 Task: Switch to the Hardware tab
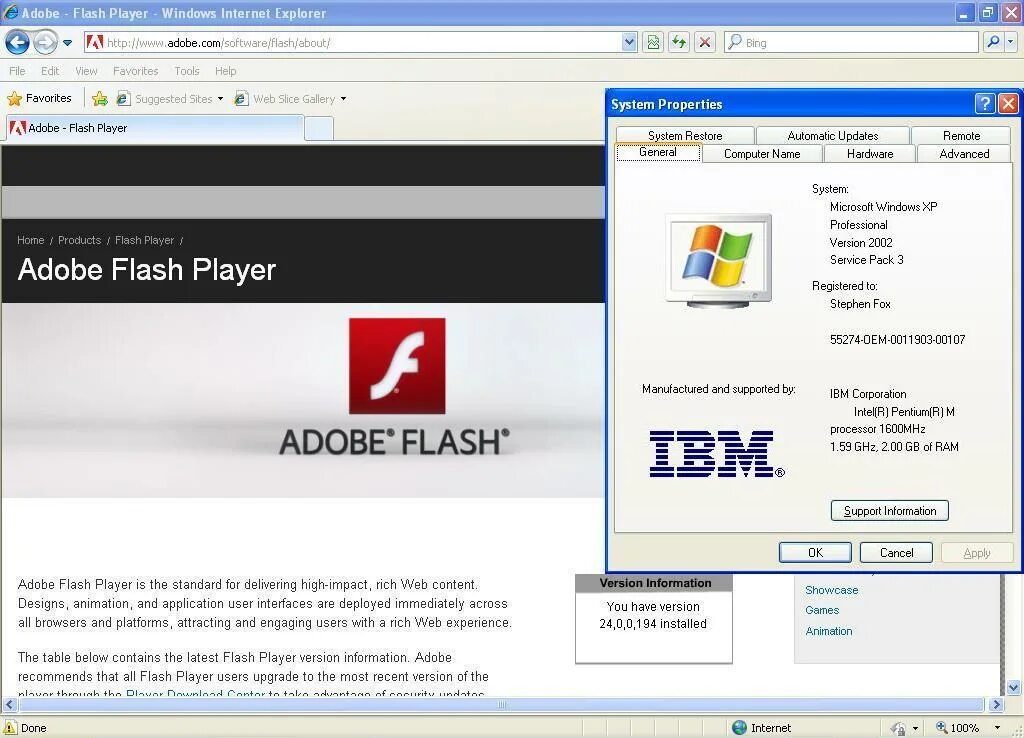tap(870, 153)
